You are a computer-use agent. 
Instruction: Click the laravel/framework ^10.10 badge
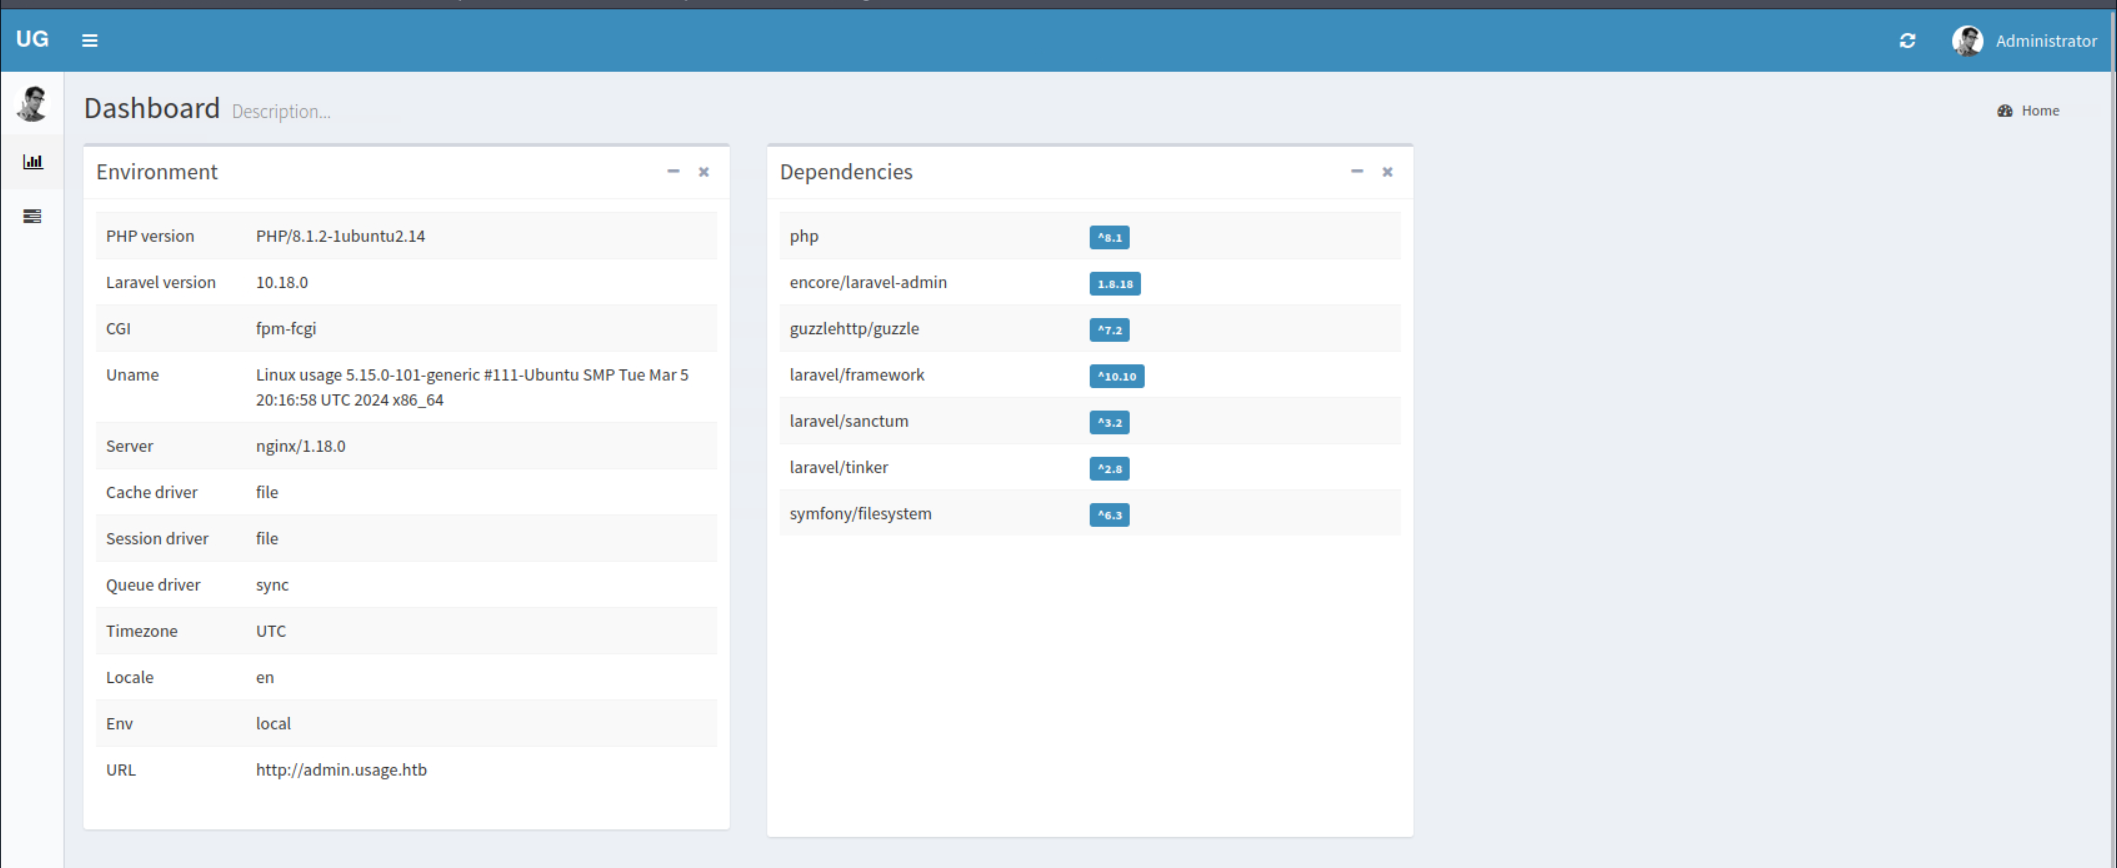(x=1116, y=376)
